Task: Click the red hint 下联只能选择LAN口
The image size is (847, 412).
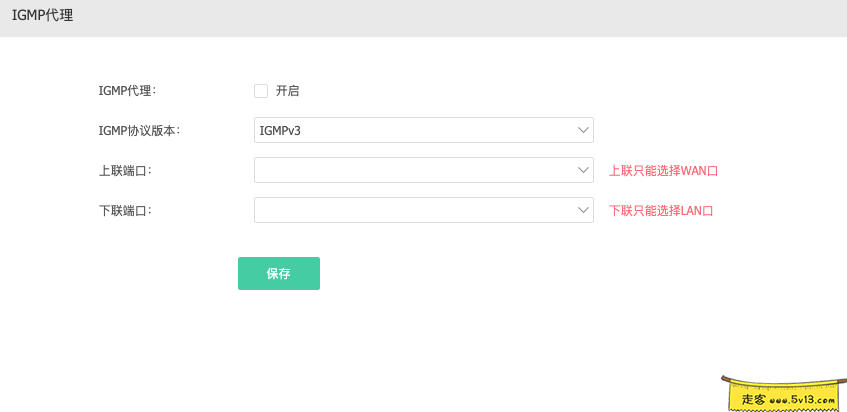Action: click(x=661, y=211)
